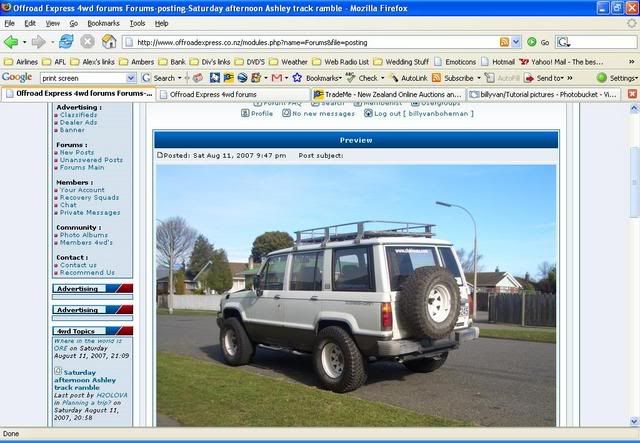Click the green Back arrow button
640x443 pixels.
click(11, 42)
